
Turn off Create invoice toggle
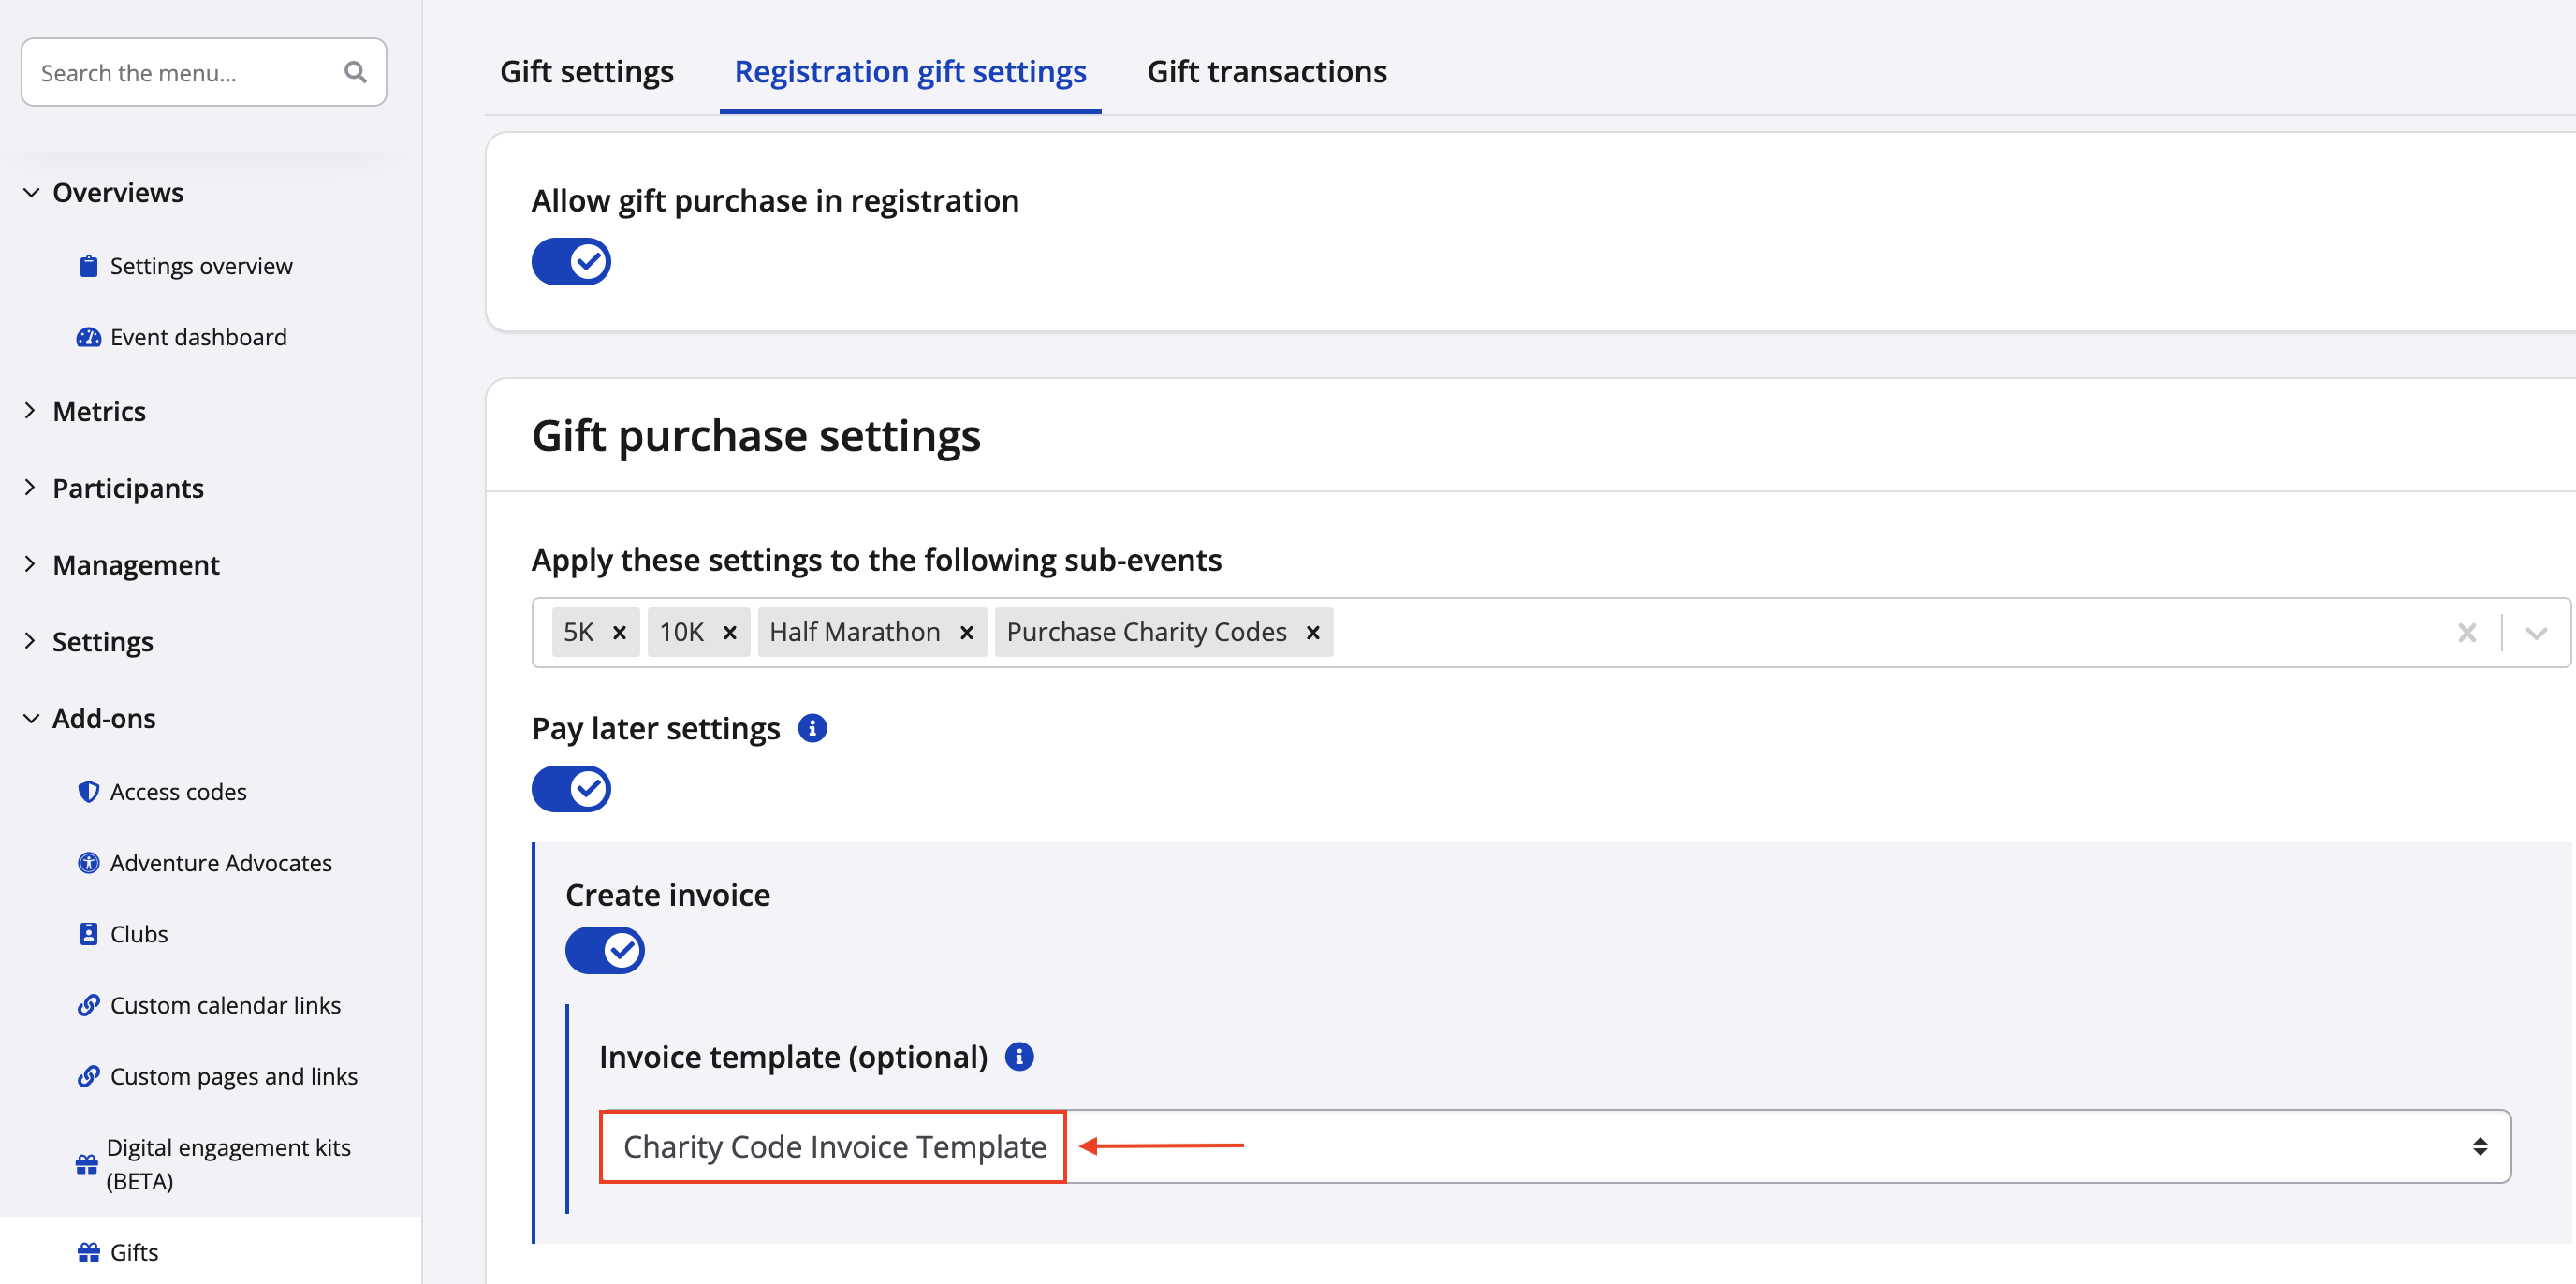click(x=605, y=950)
